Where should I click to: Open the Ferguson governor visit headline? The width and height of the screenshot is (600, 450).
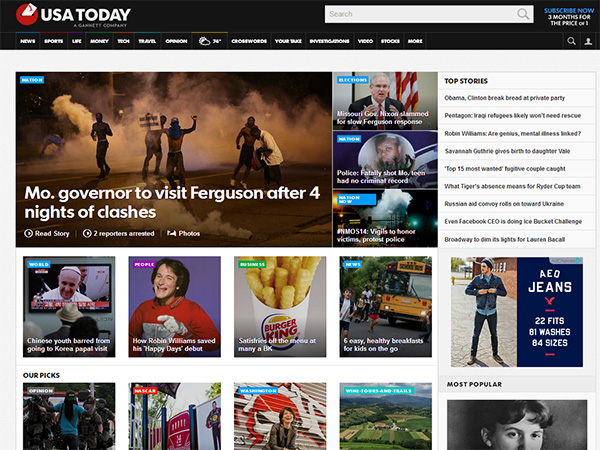click(x=172, y=201)
